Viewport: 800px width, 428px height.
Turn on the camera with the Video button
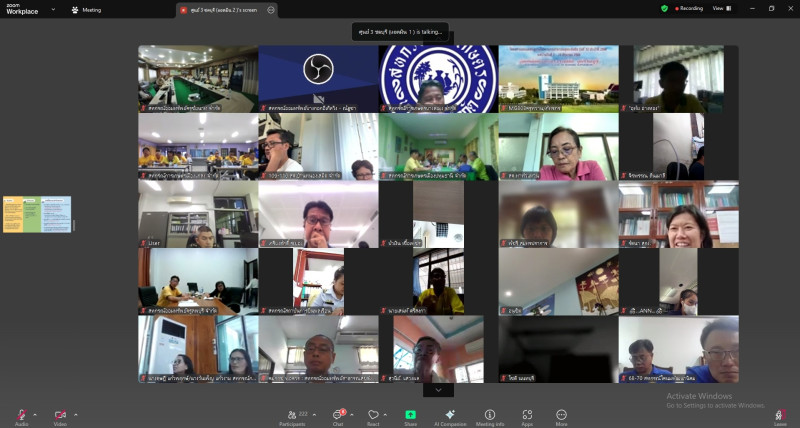60,417
